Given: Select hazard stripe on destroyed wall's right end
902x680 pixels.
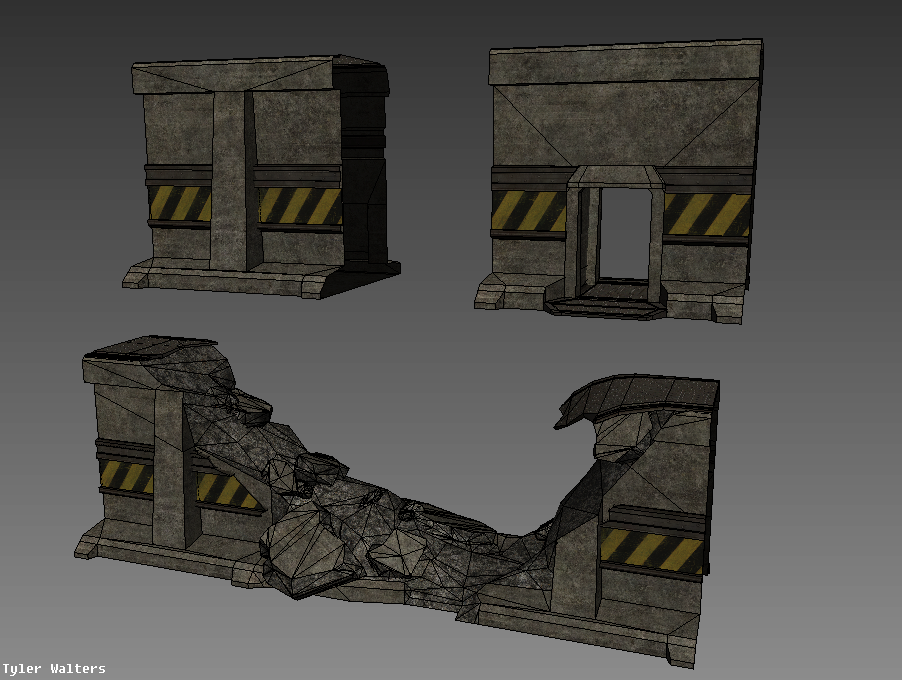Looking at the screenshot, I should (x=651, y=548).
